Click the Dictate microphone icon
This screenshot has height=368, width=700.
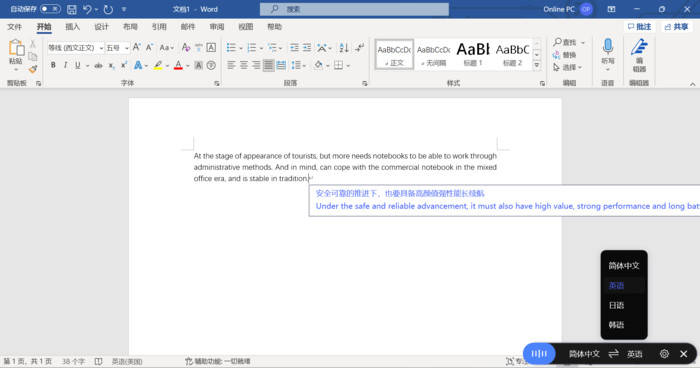608,46
